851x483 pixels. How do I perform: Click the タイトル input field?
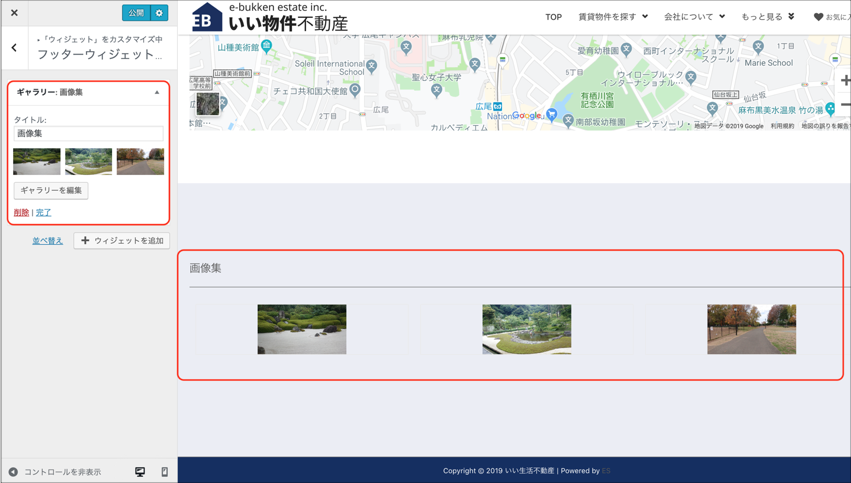tap(88, 133)
